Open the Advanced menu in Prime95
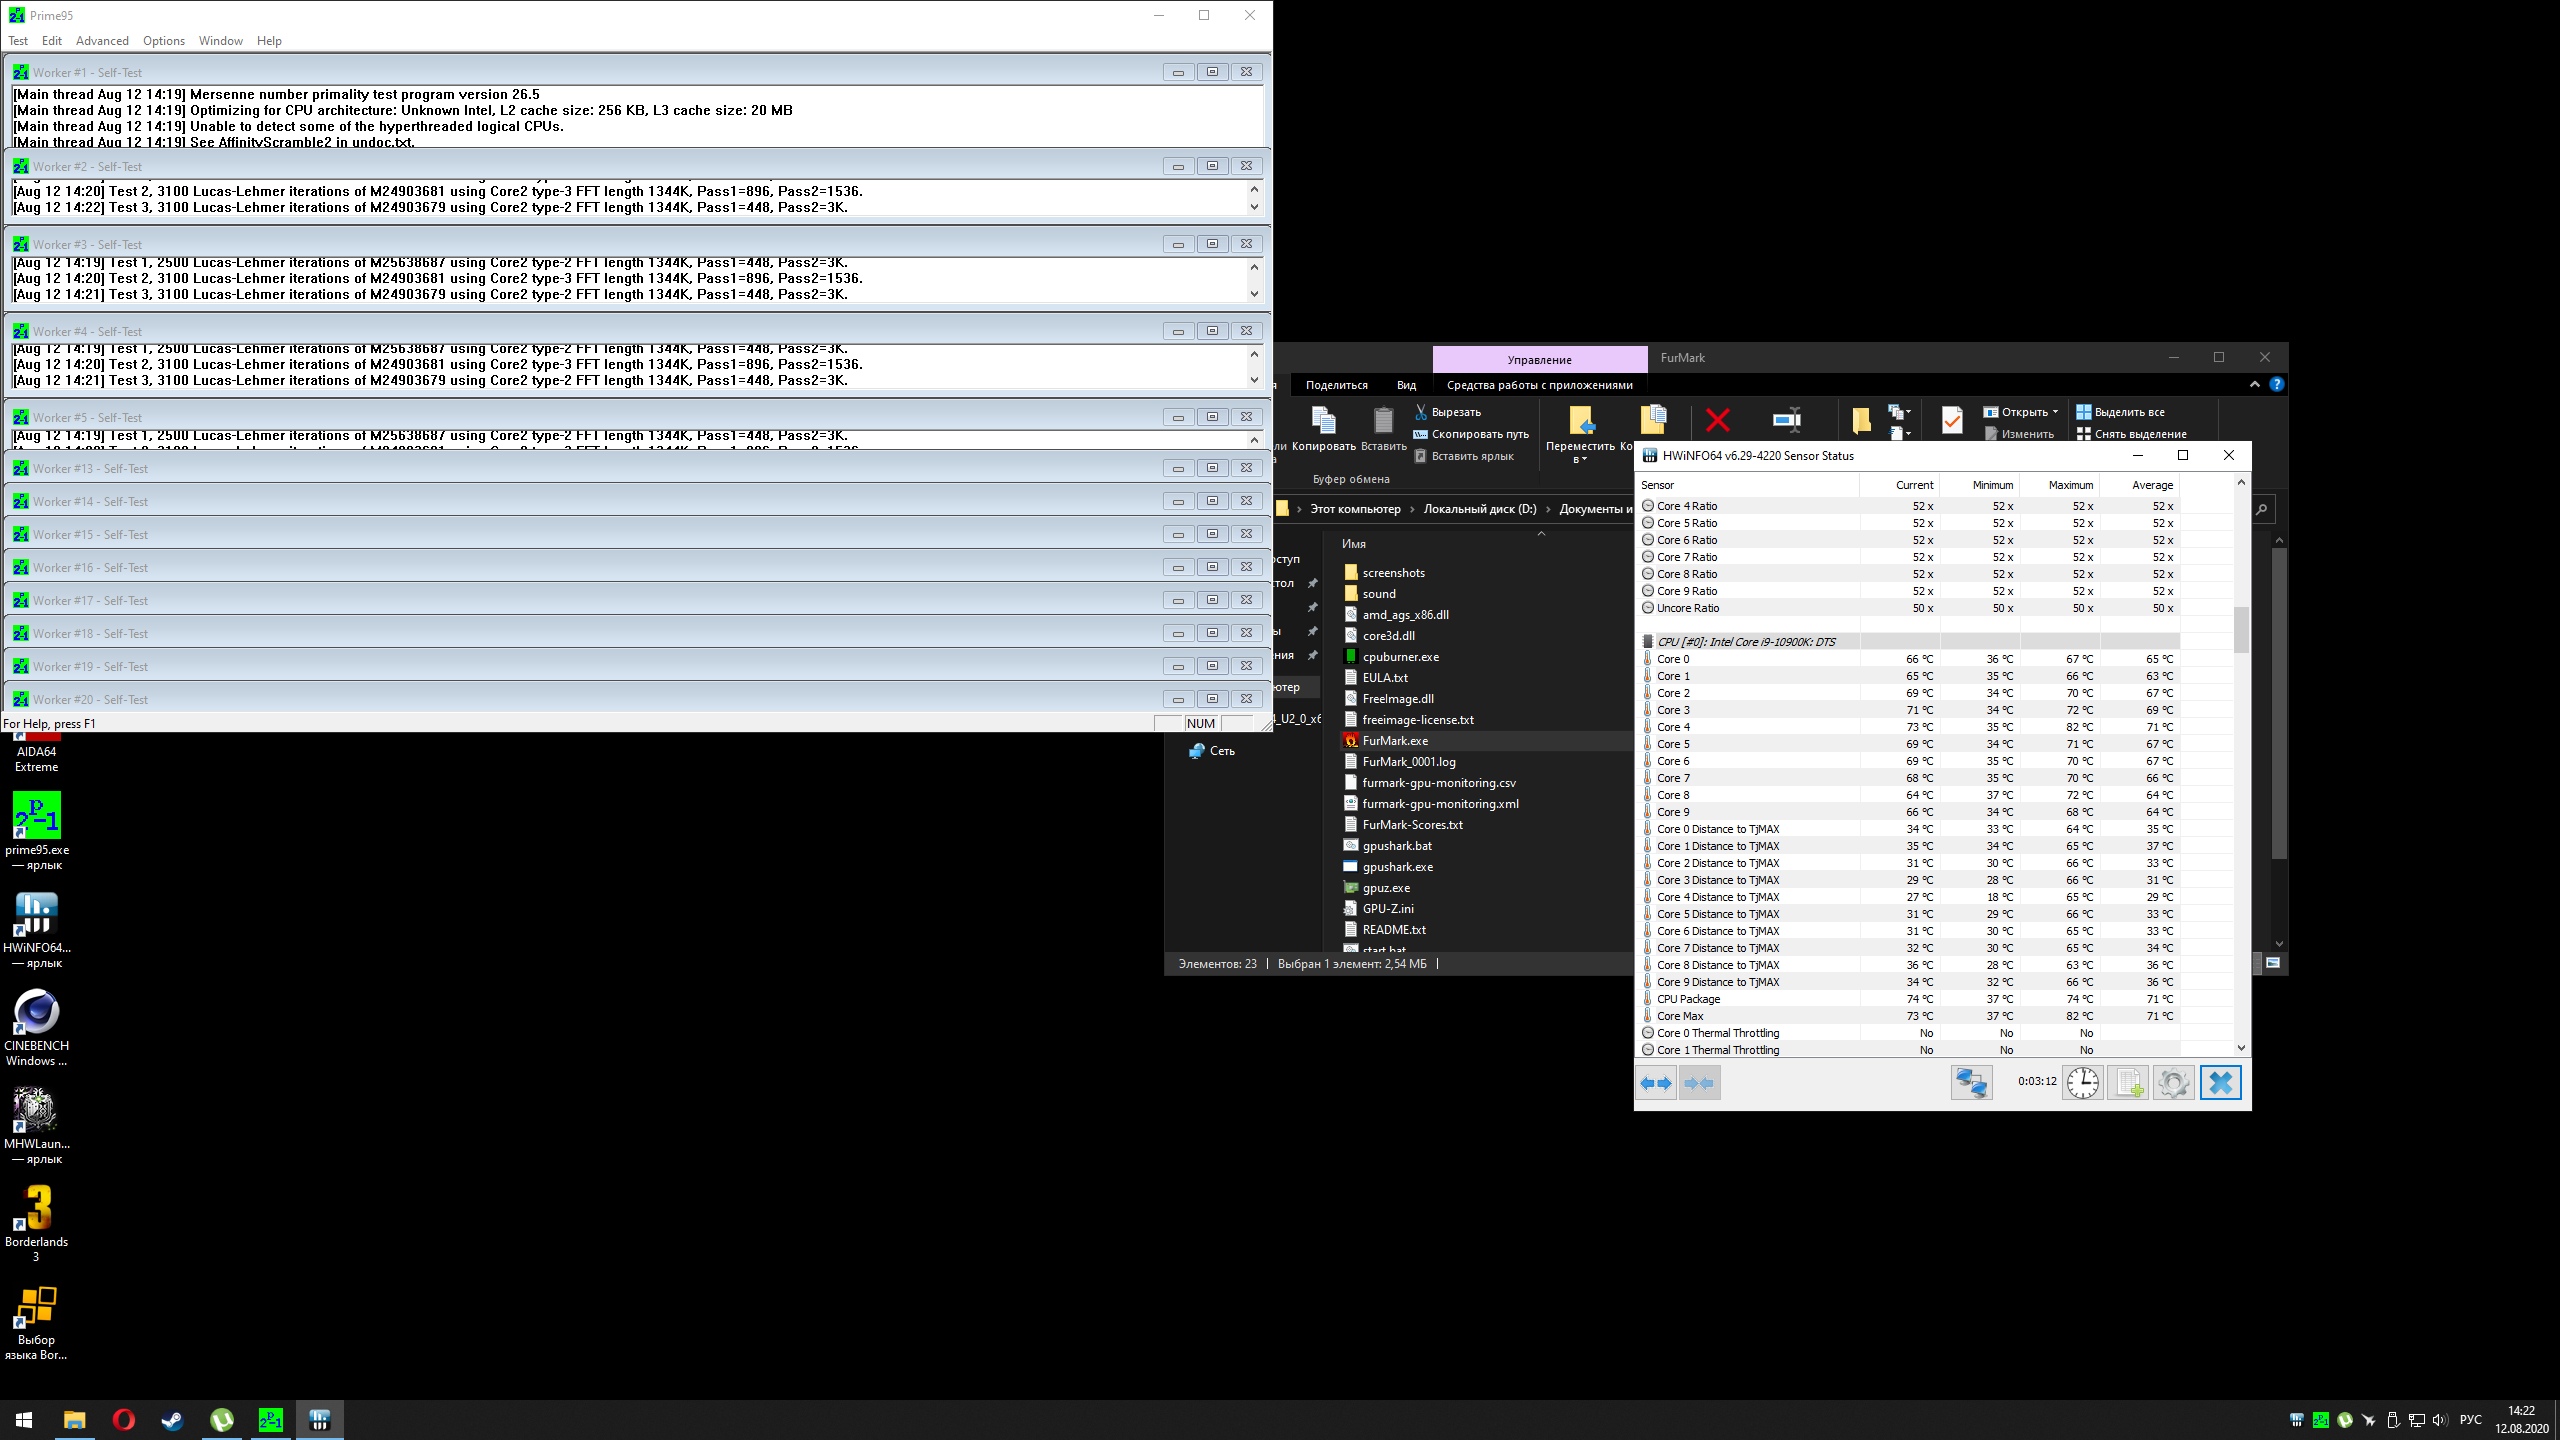2560x1440 pixels. coord(102,41)
